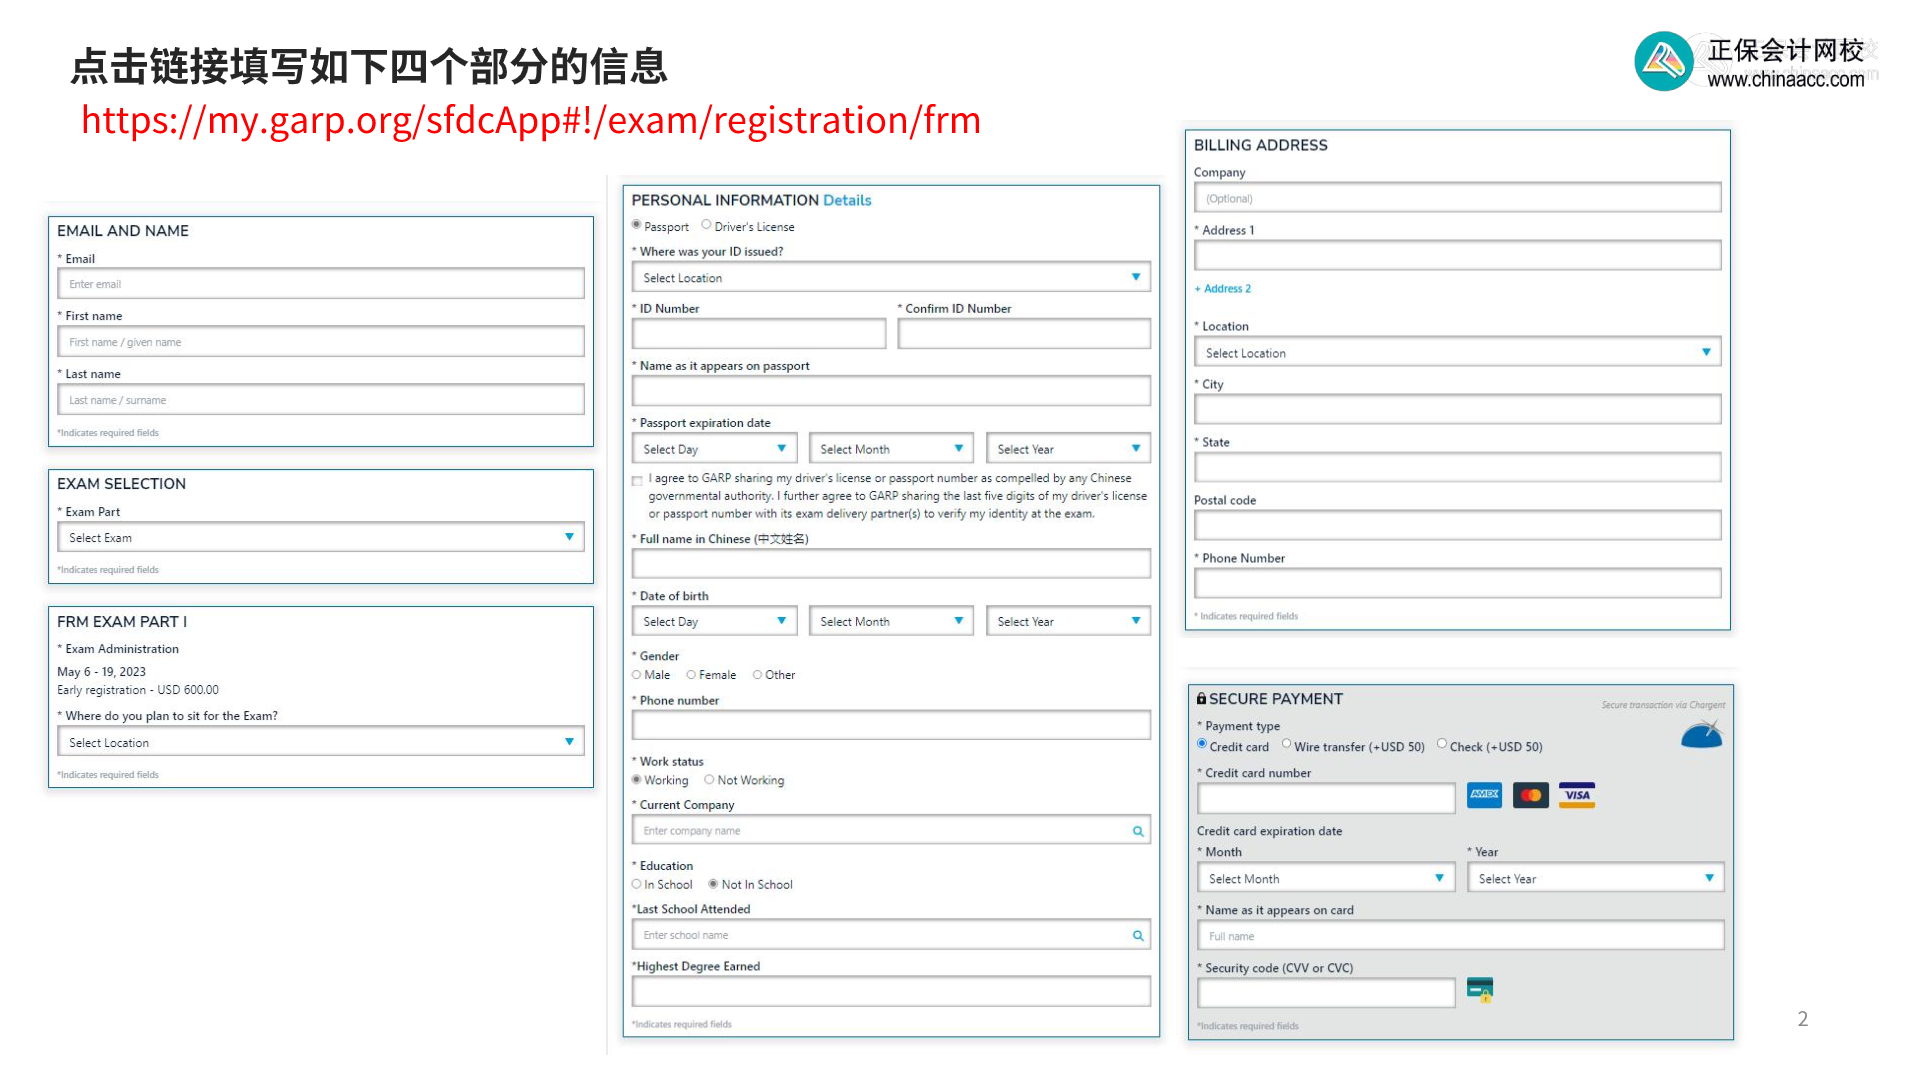This screenshot has height=1080, width=1920.
Task: Select Wire transfer payment type
Action: [1287, 744]
